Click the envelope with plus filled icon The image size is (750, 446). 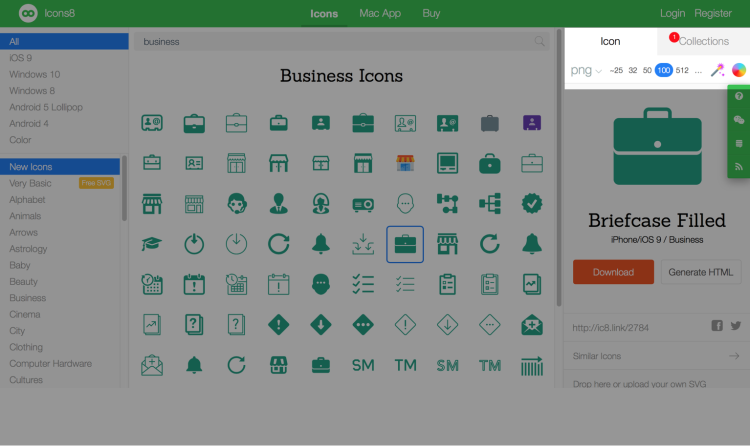pyautogui.click(x=532, y=325)
